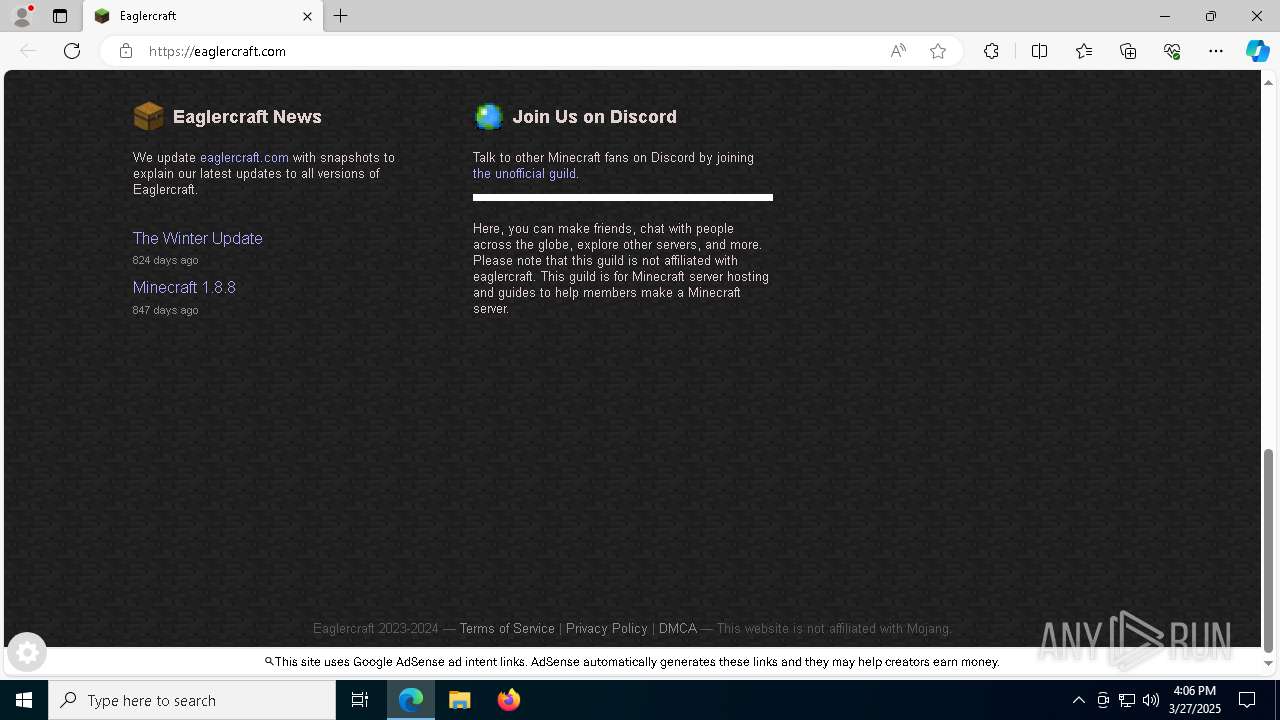
Task: Launch Firefox from taskbar
Action: point(509,700)
